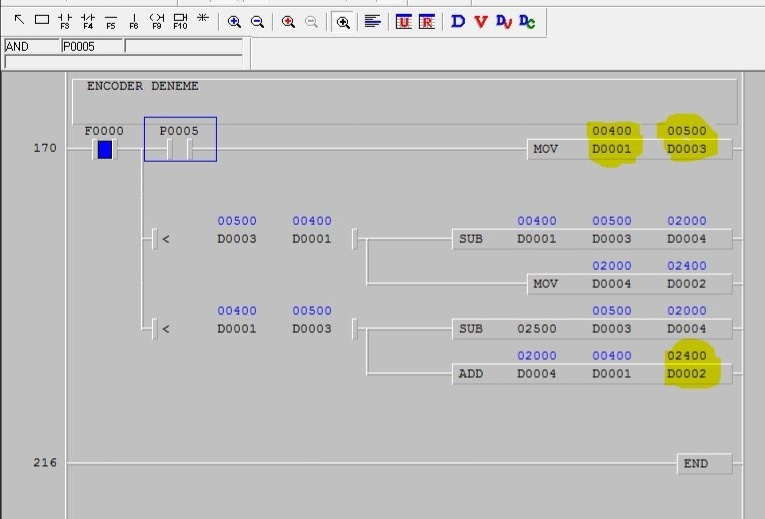Choose the vertical line F6 tool
Viewport: 765px width, 519px height.
(x=134, y=21)
